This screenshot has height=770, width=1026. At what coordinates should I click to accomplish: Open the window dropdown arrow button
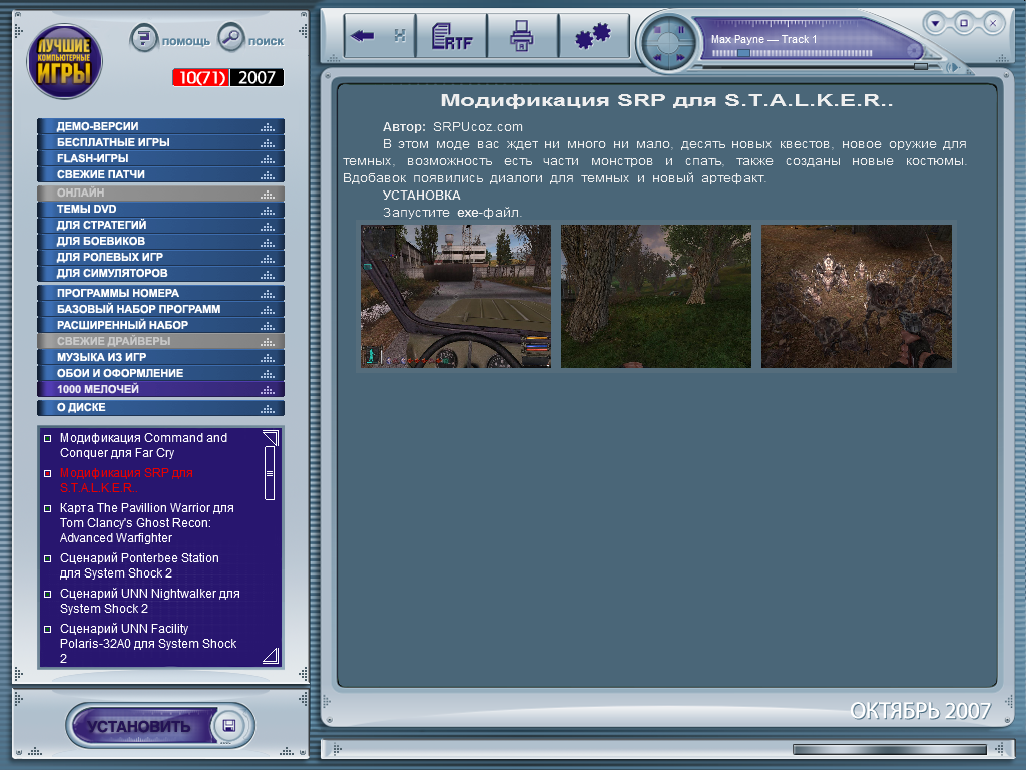point(935,24)
